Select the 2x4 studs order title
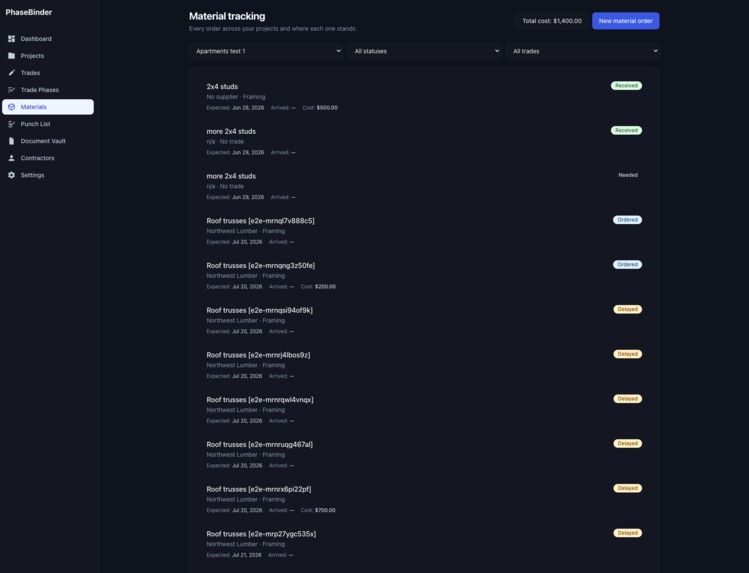The image size is (749, 573). (x=222, y=86)
